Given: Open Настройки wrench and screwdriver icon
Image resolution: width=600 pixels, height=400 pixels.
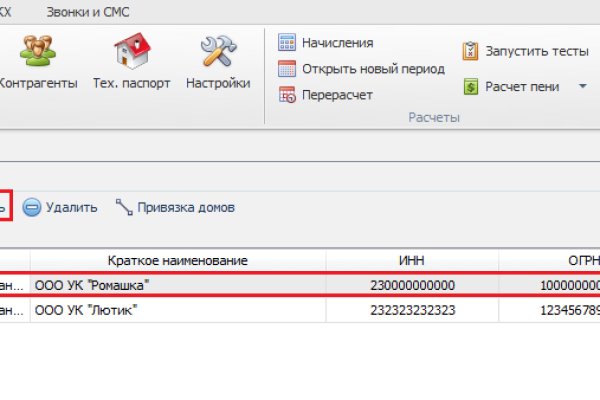Looking at the screenshot, I should 217,52.
